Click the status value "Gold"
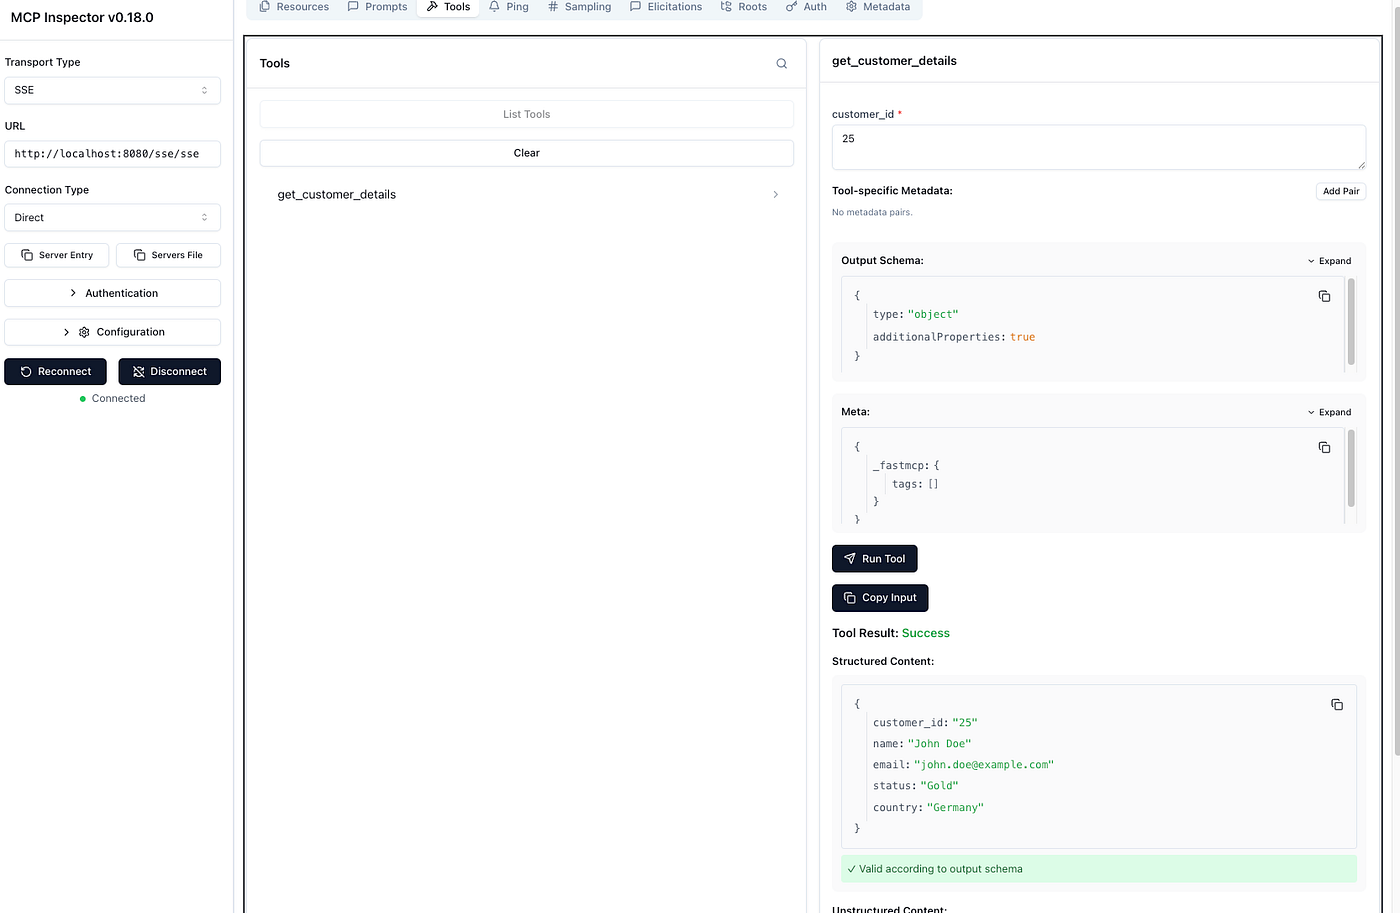This screenshot has width=1400, height=913. (939, 786)
